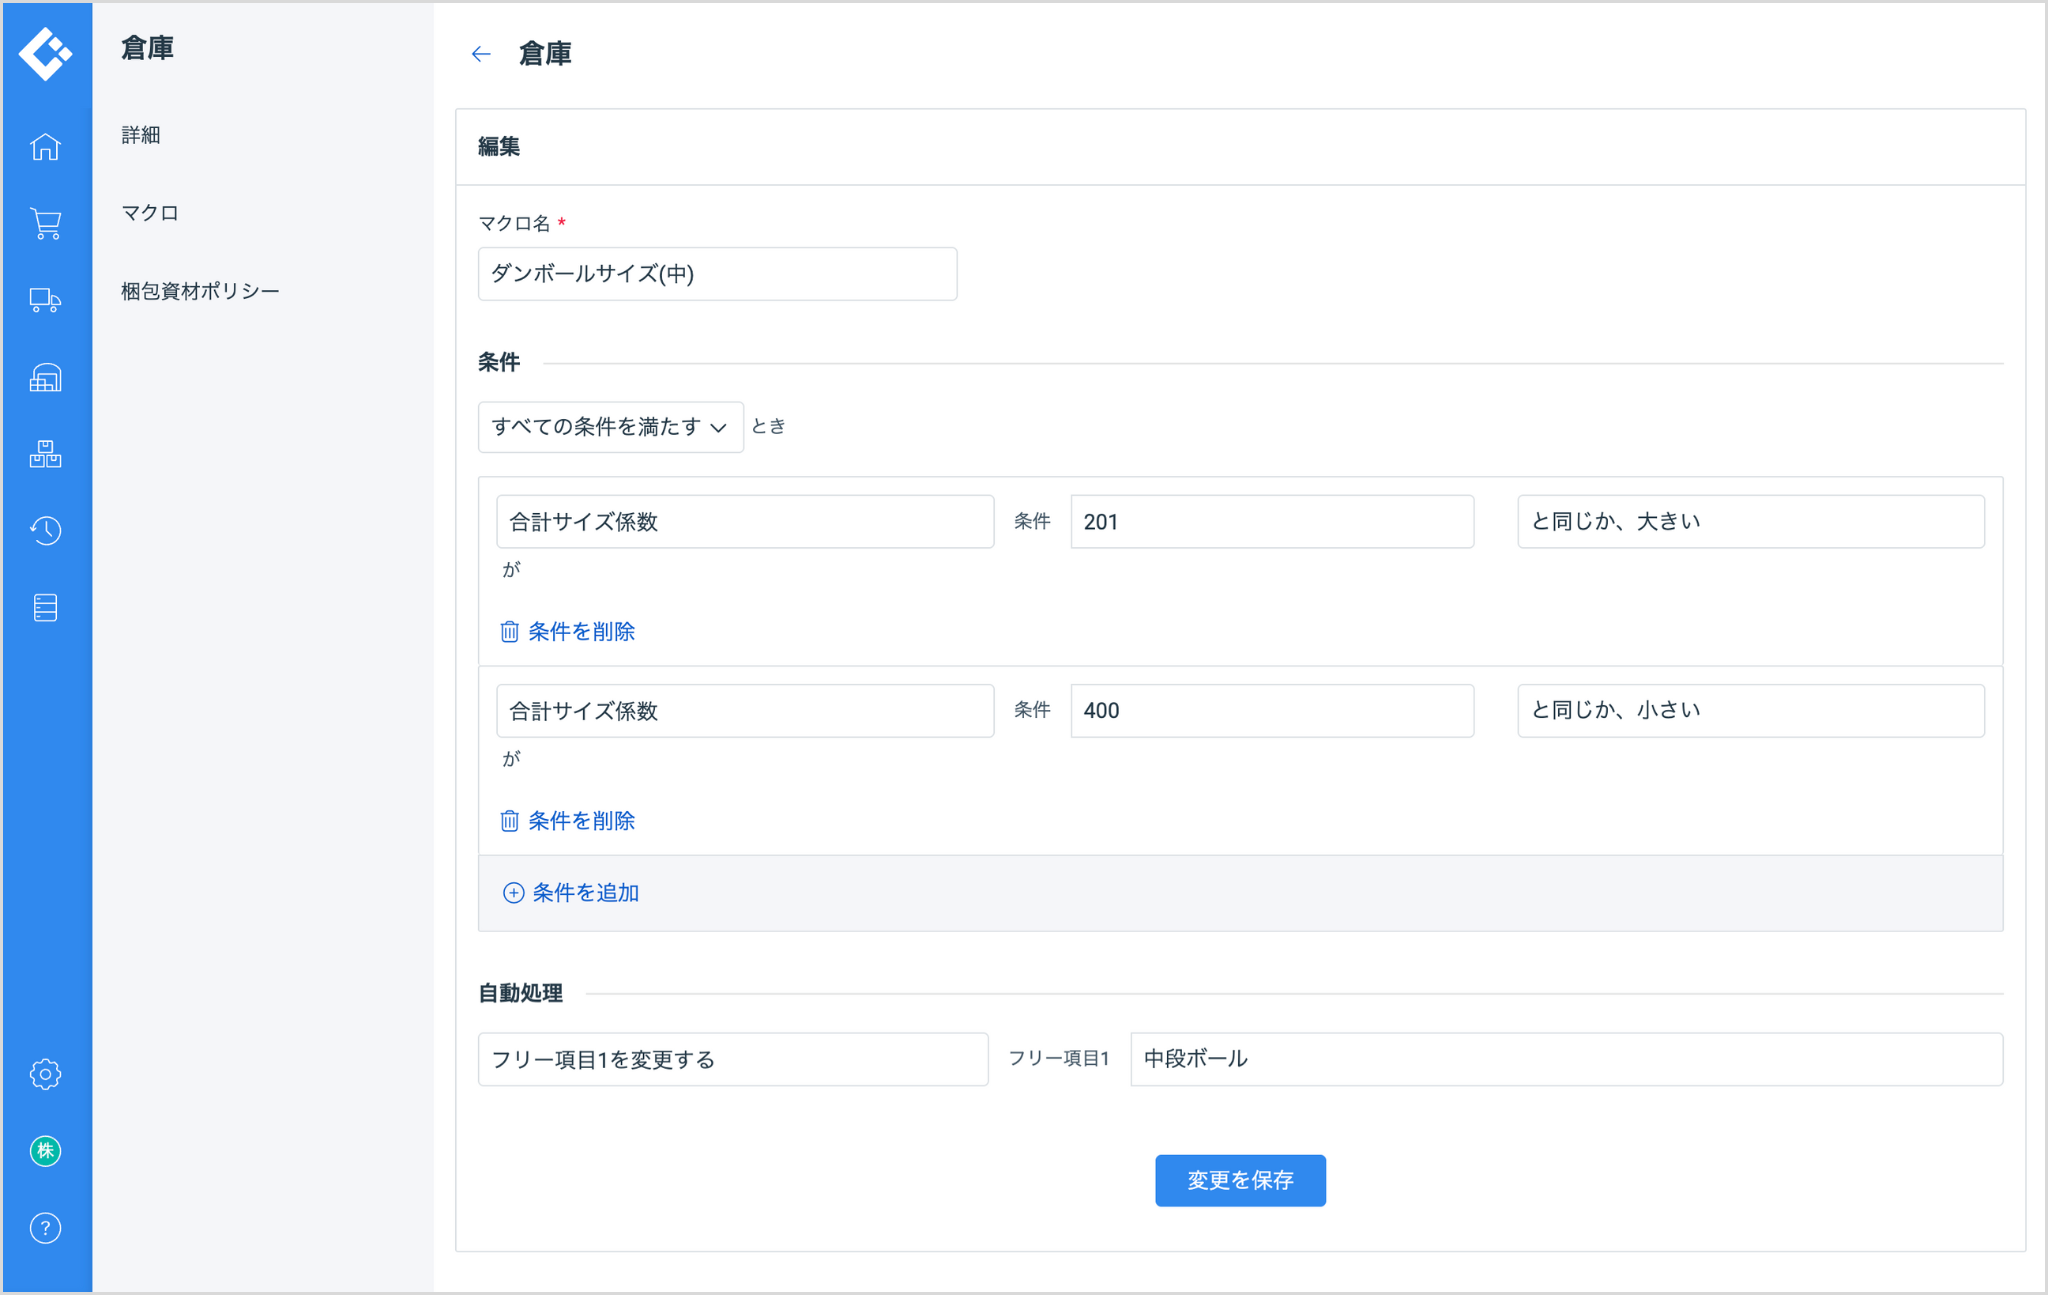Click the home icon in the sidebar

(45, 147)
